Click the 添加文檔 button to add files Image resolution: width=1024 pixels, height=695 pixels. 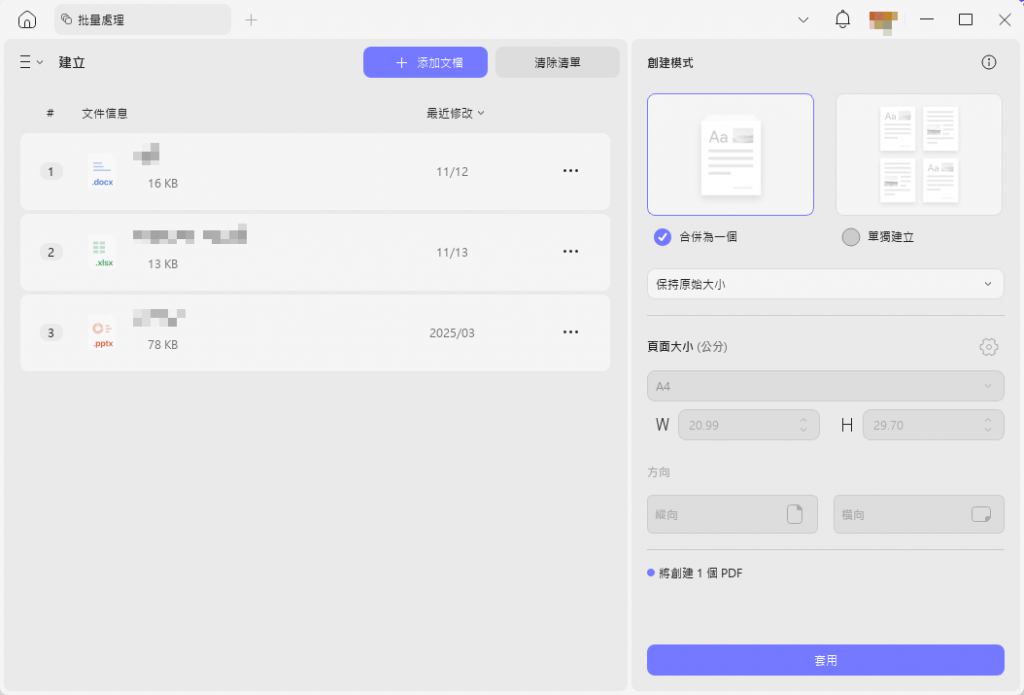coord(425,62)
